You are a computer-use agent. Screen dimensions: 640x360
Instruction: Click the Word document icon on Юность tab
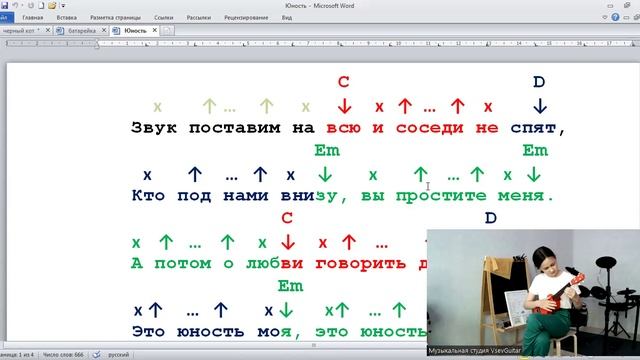tap(116, 31)
